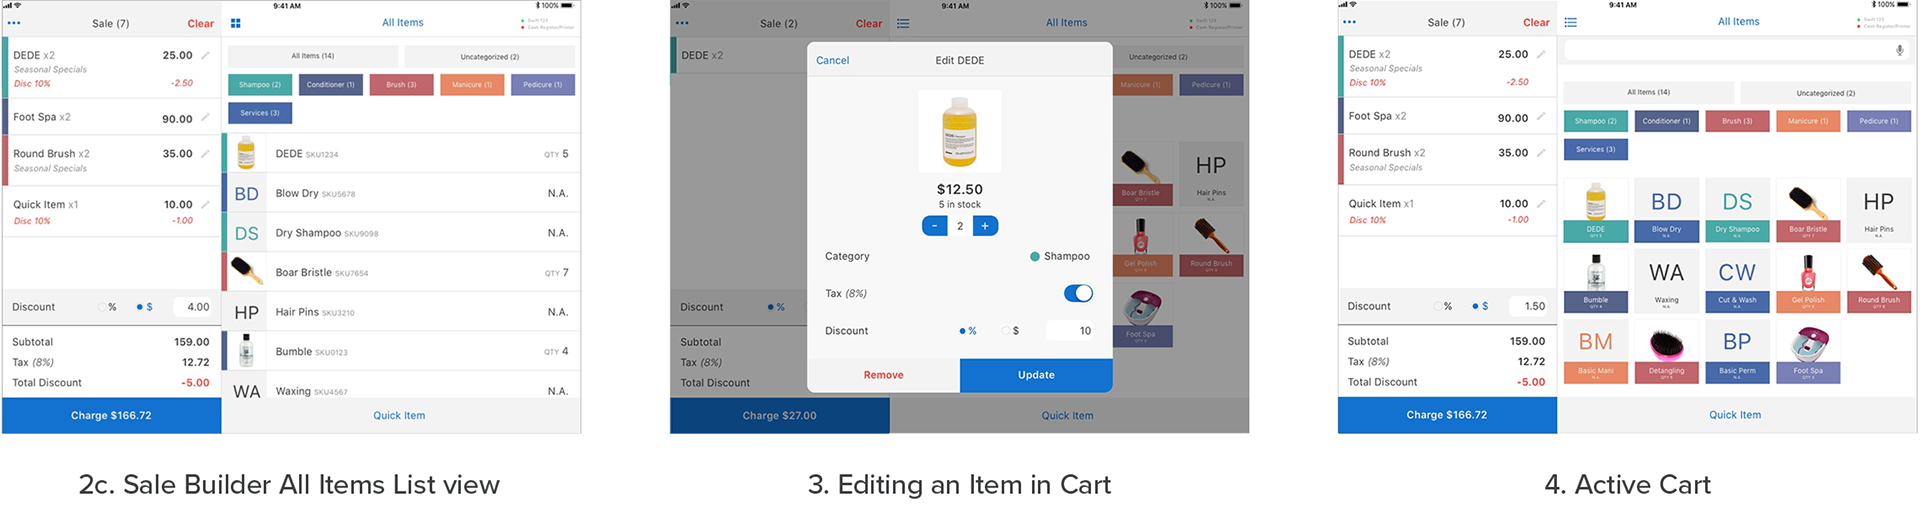The image size is (1920, 524).
Task: Add a Quick Item in the Active Cart screen
Action: tap(1735, 414)
